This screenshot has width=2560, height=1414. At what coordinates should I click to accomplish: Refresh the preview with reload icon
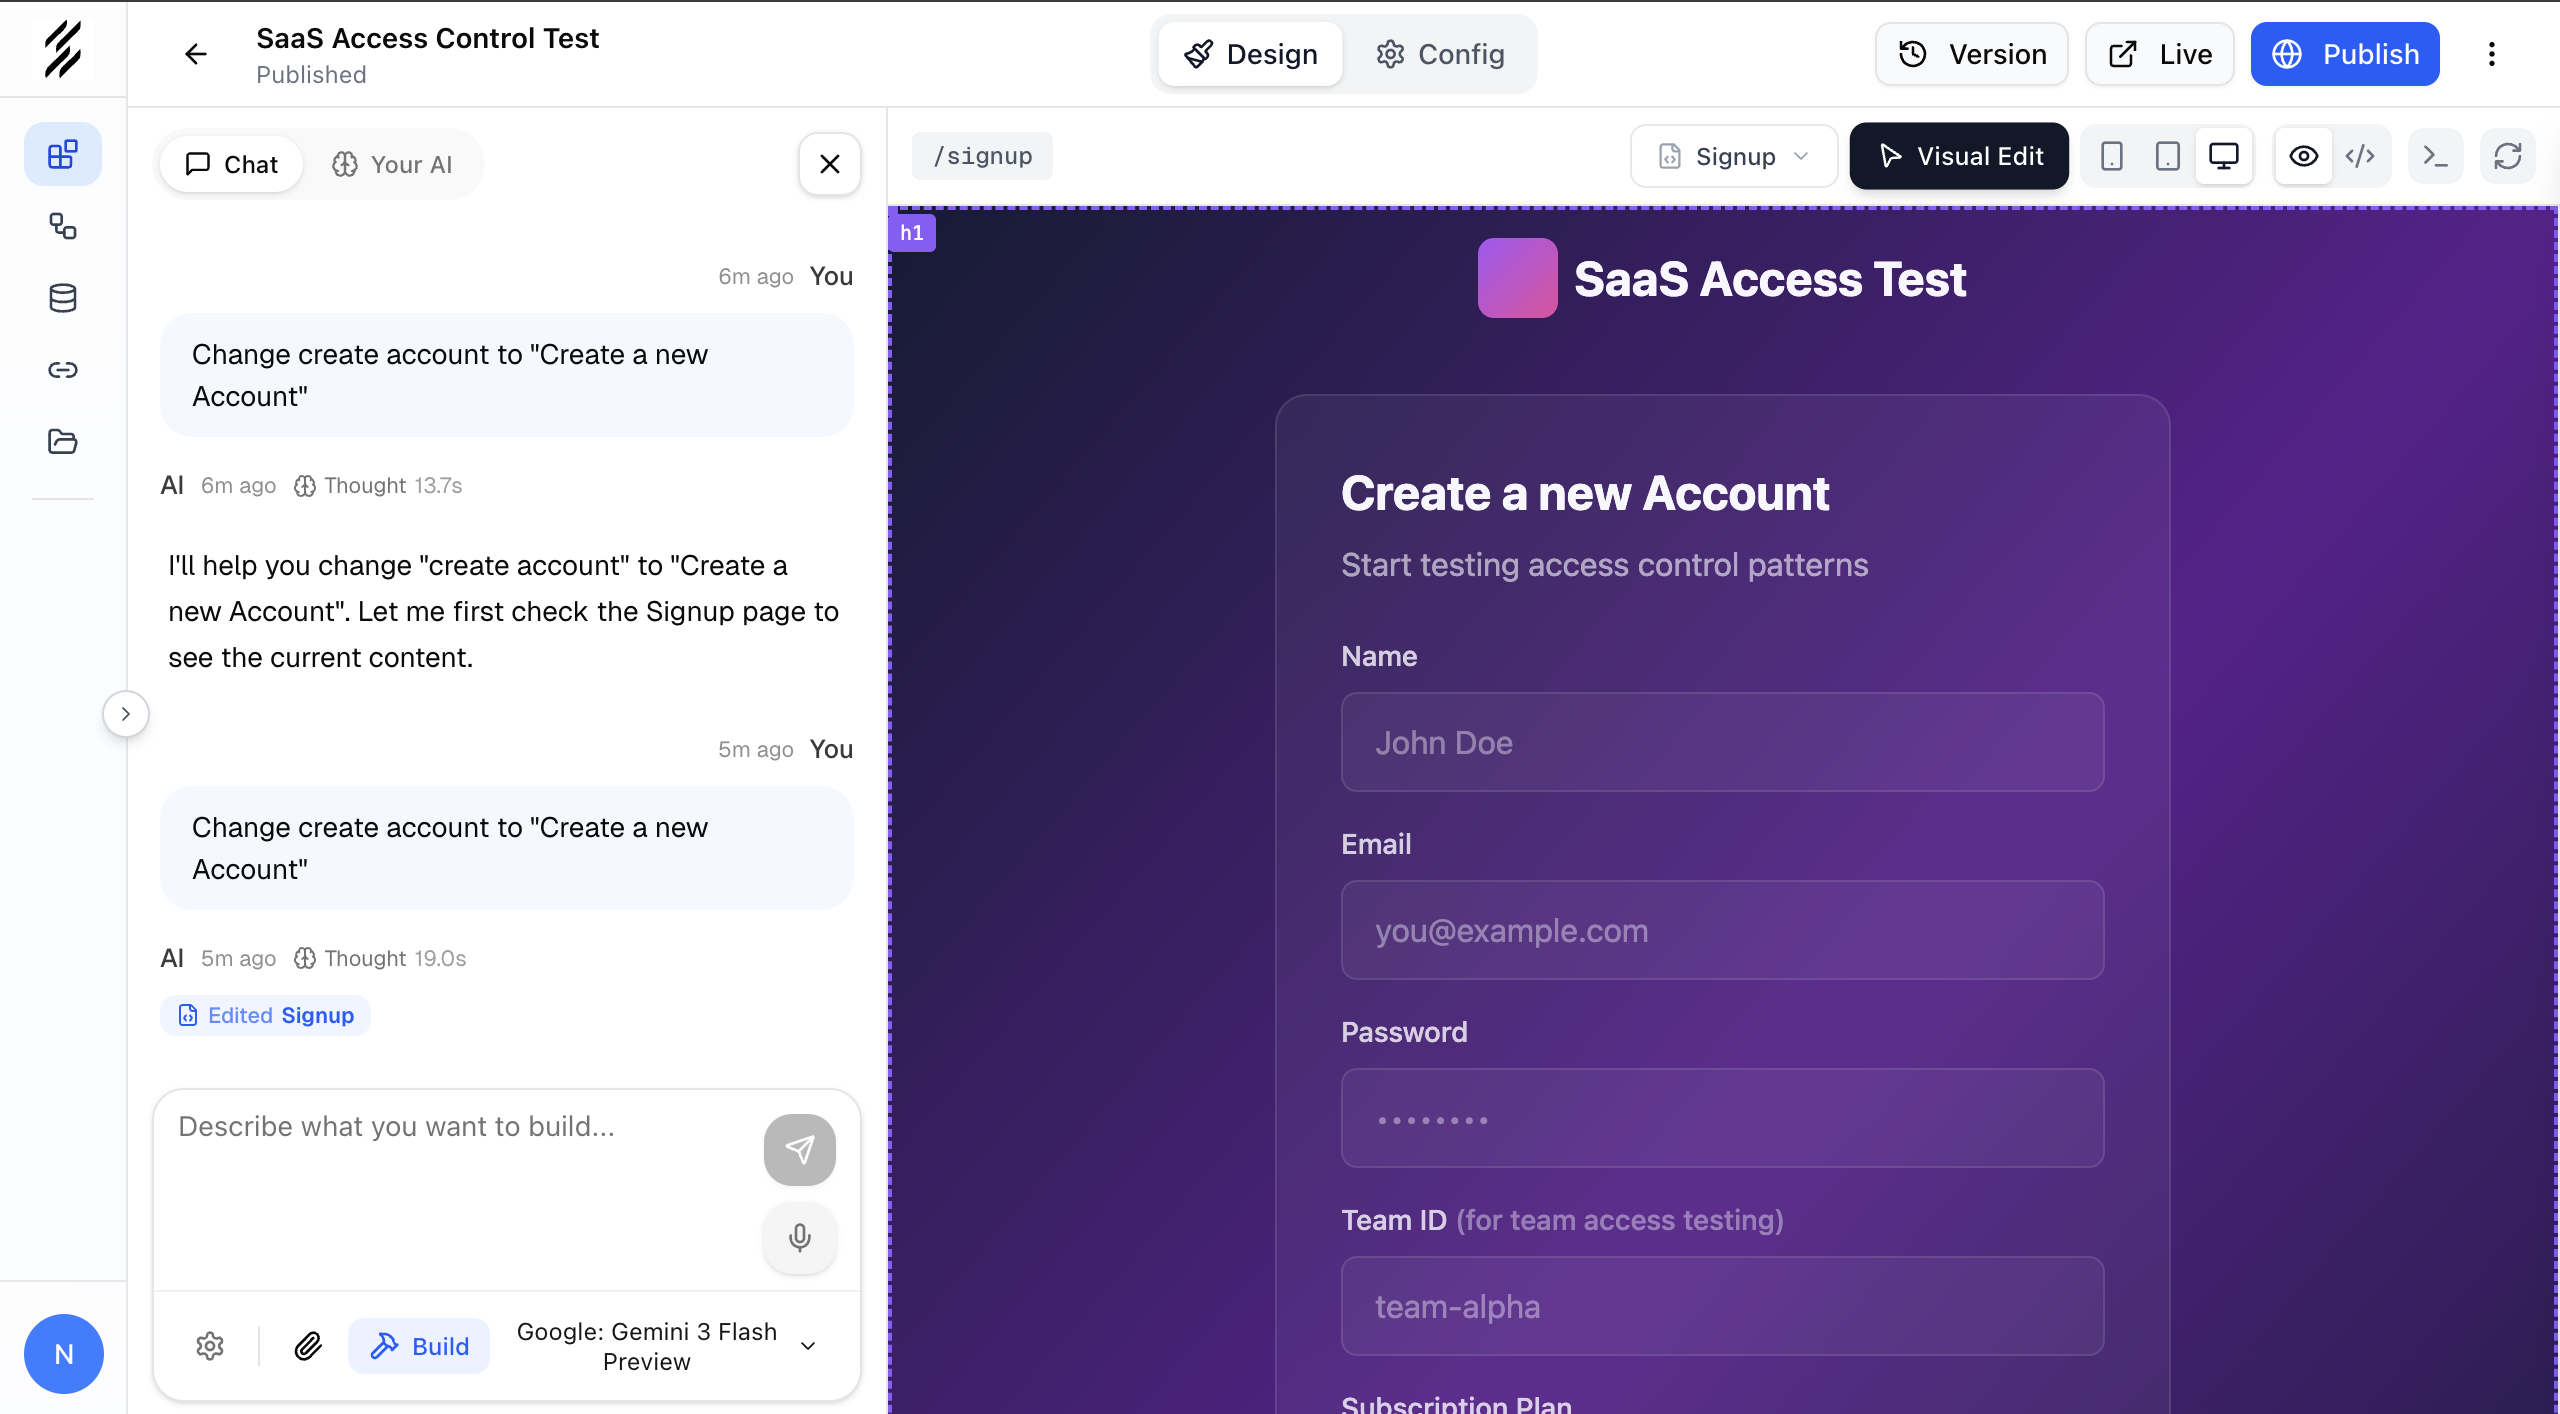[2508, 156]
